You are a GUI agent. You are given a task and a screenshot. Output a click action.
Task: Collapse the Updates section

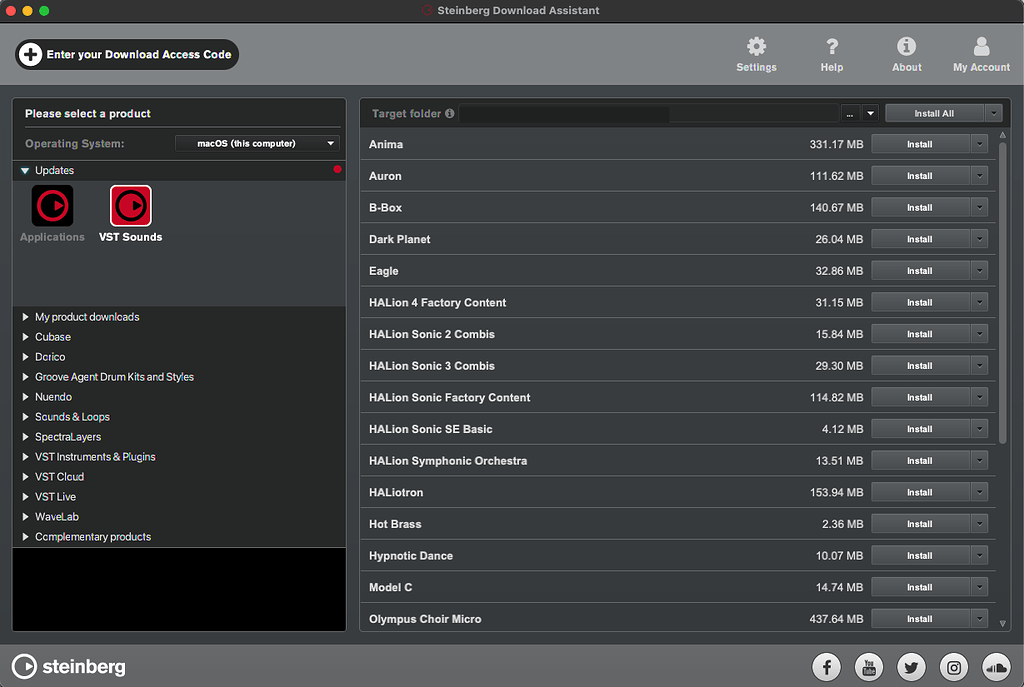click(x=24, y=170)
